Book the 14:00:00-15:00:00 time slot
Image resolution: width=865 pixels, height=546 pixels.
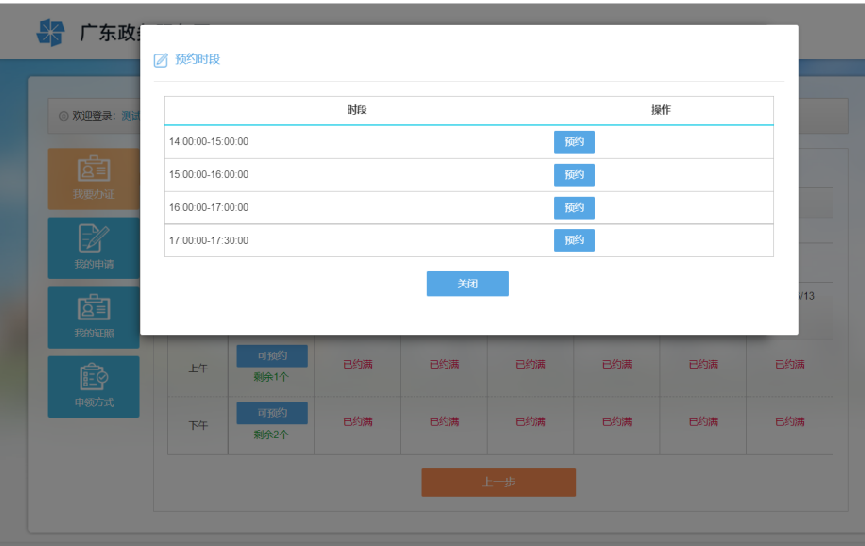[x=574, y=142]
